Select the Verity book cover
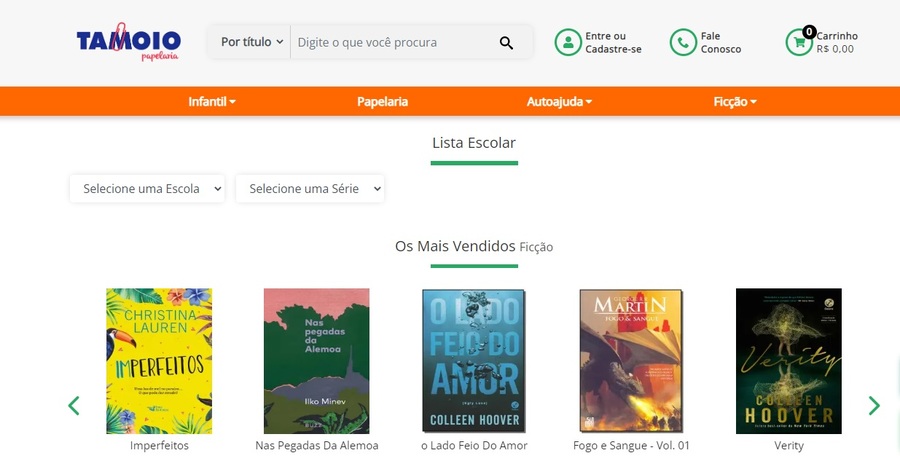 (789, 361)
